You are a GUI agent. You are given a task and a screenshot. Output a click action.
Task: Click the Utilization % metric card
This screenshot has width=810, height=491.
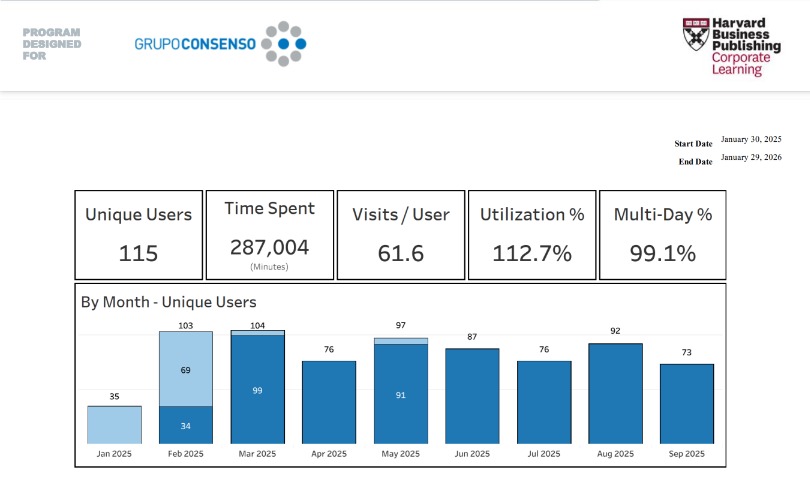532,235
